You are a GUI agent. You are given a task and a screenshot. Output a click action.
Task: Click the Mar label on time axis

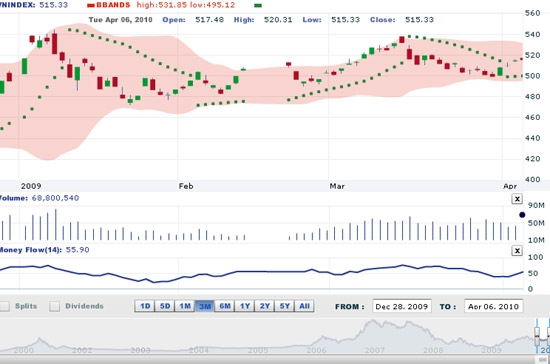point(337,186)
